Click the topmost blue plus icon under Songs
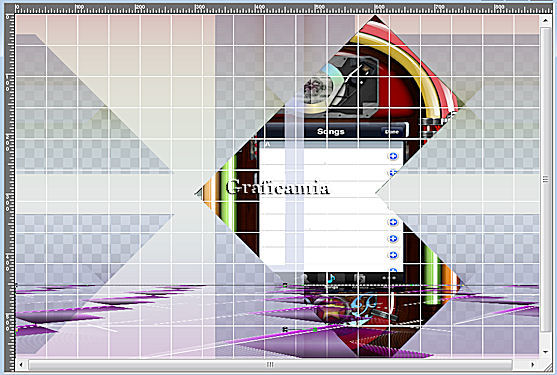The image size is (557, 375). click(393, 156)
